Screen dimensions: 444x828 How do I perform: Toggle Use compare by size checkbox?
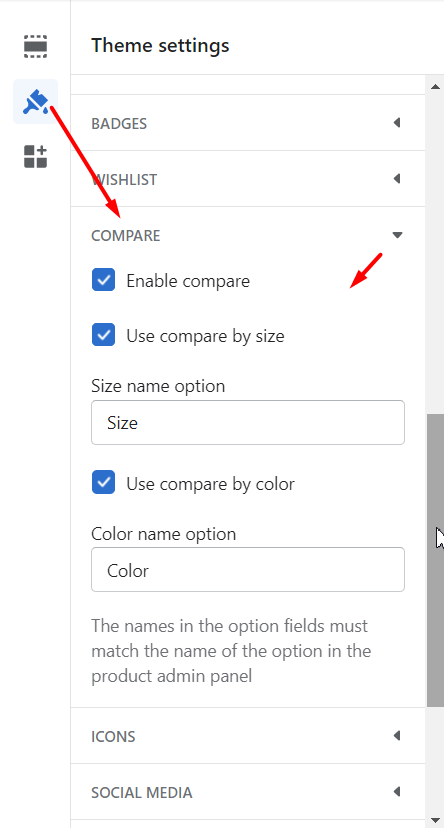click(103, 335)
